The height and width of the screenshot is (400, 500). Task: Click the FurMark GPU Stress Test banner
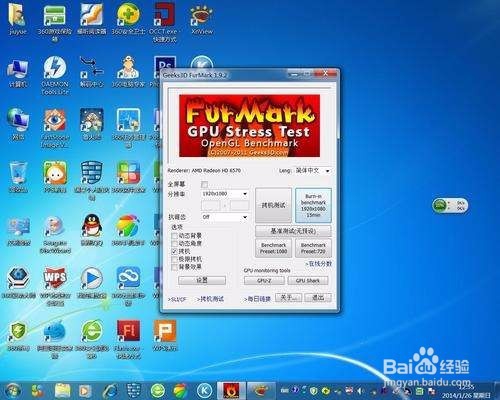[250, 126]
